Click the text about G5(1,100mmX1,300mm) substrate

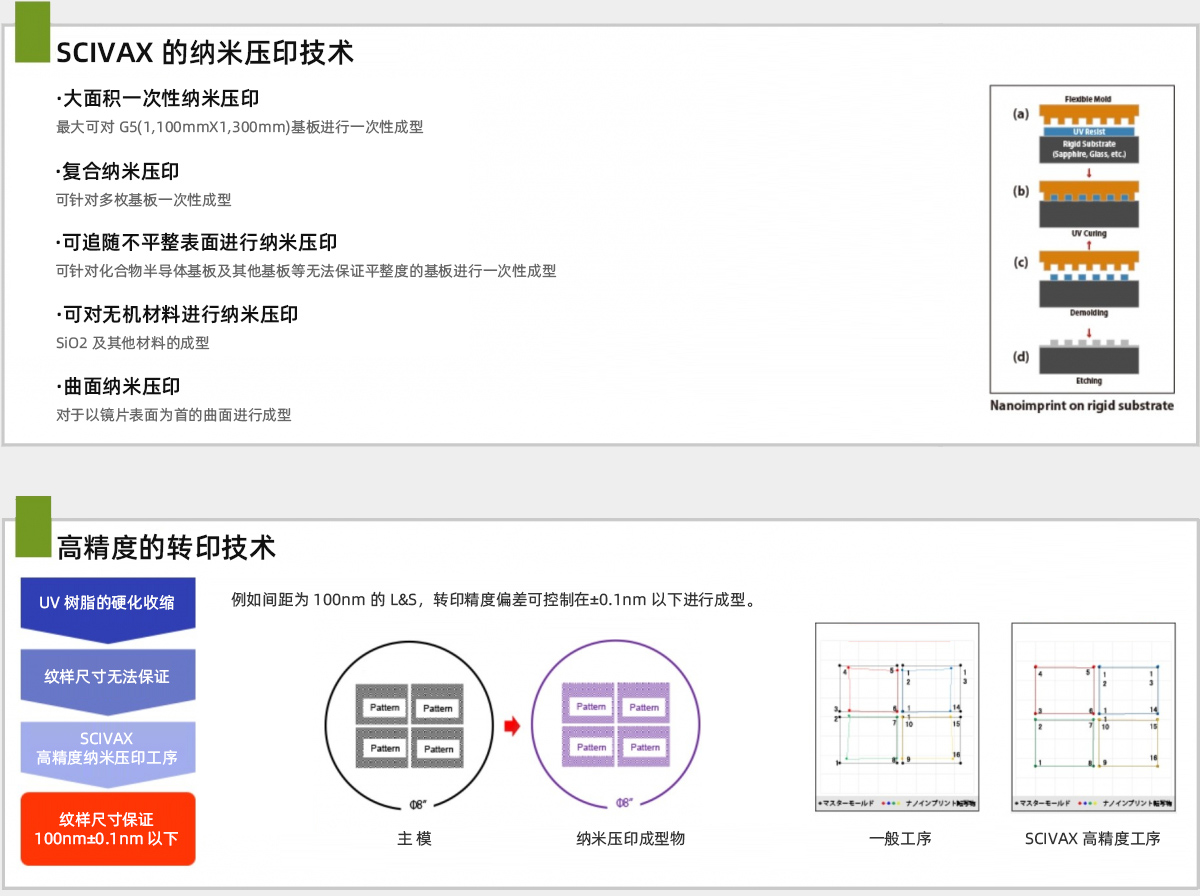click(240, 127)
